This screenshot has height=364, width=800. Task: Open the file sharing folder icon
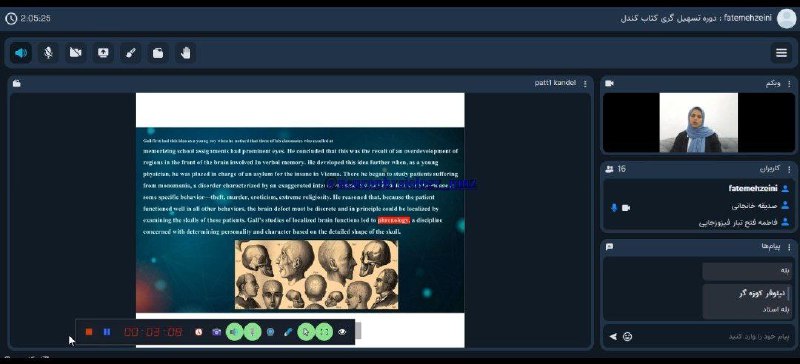(158, 53)
